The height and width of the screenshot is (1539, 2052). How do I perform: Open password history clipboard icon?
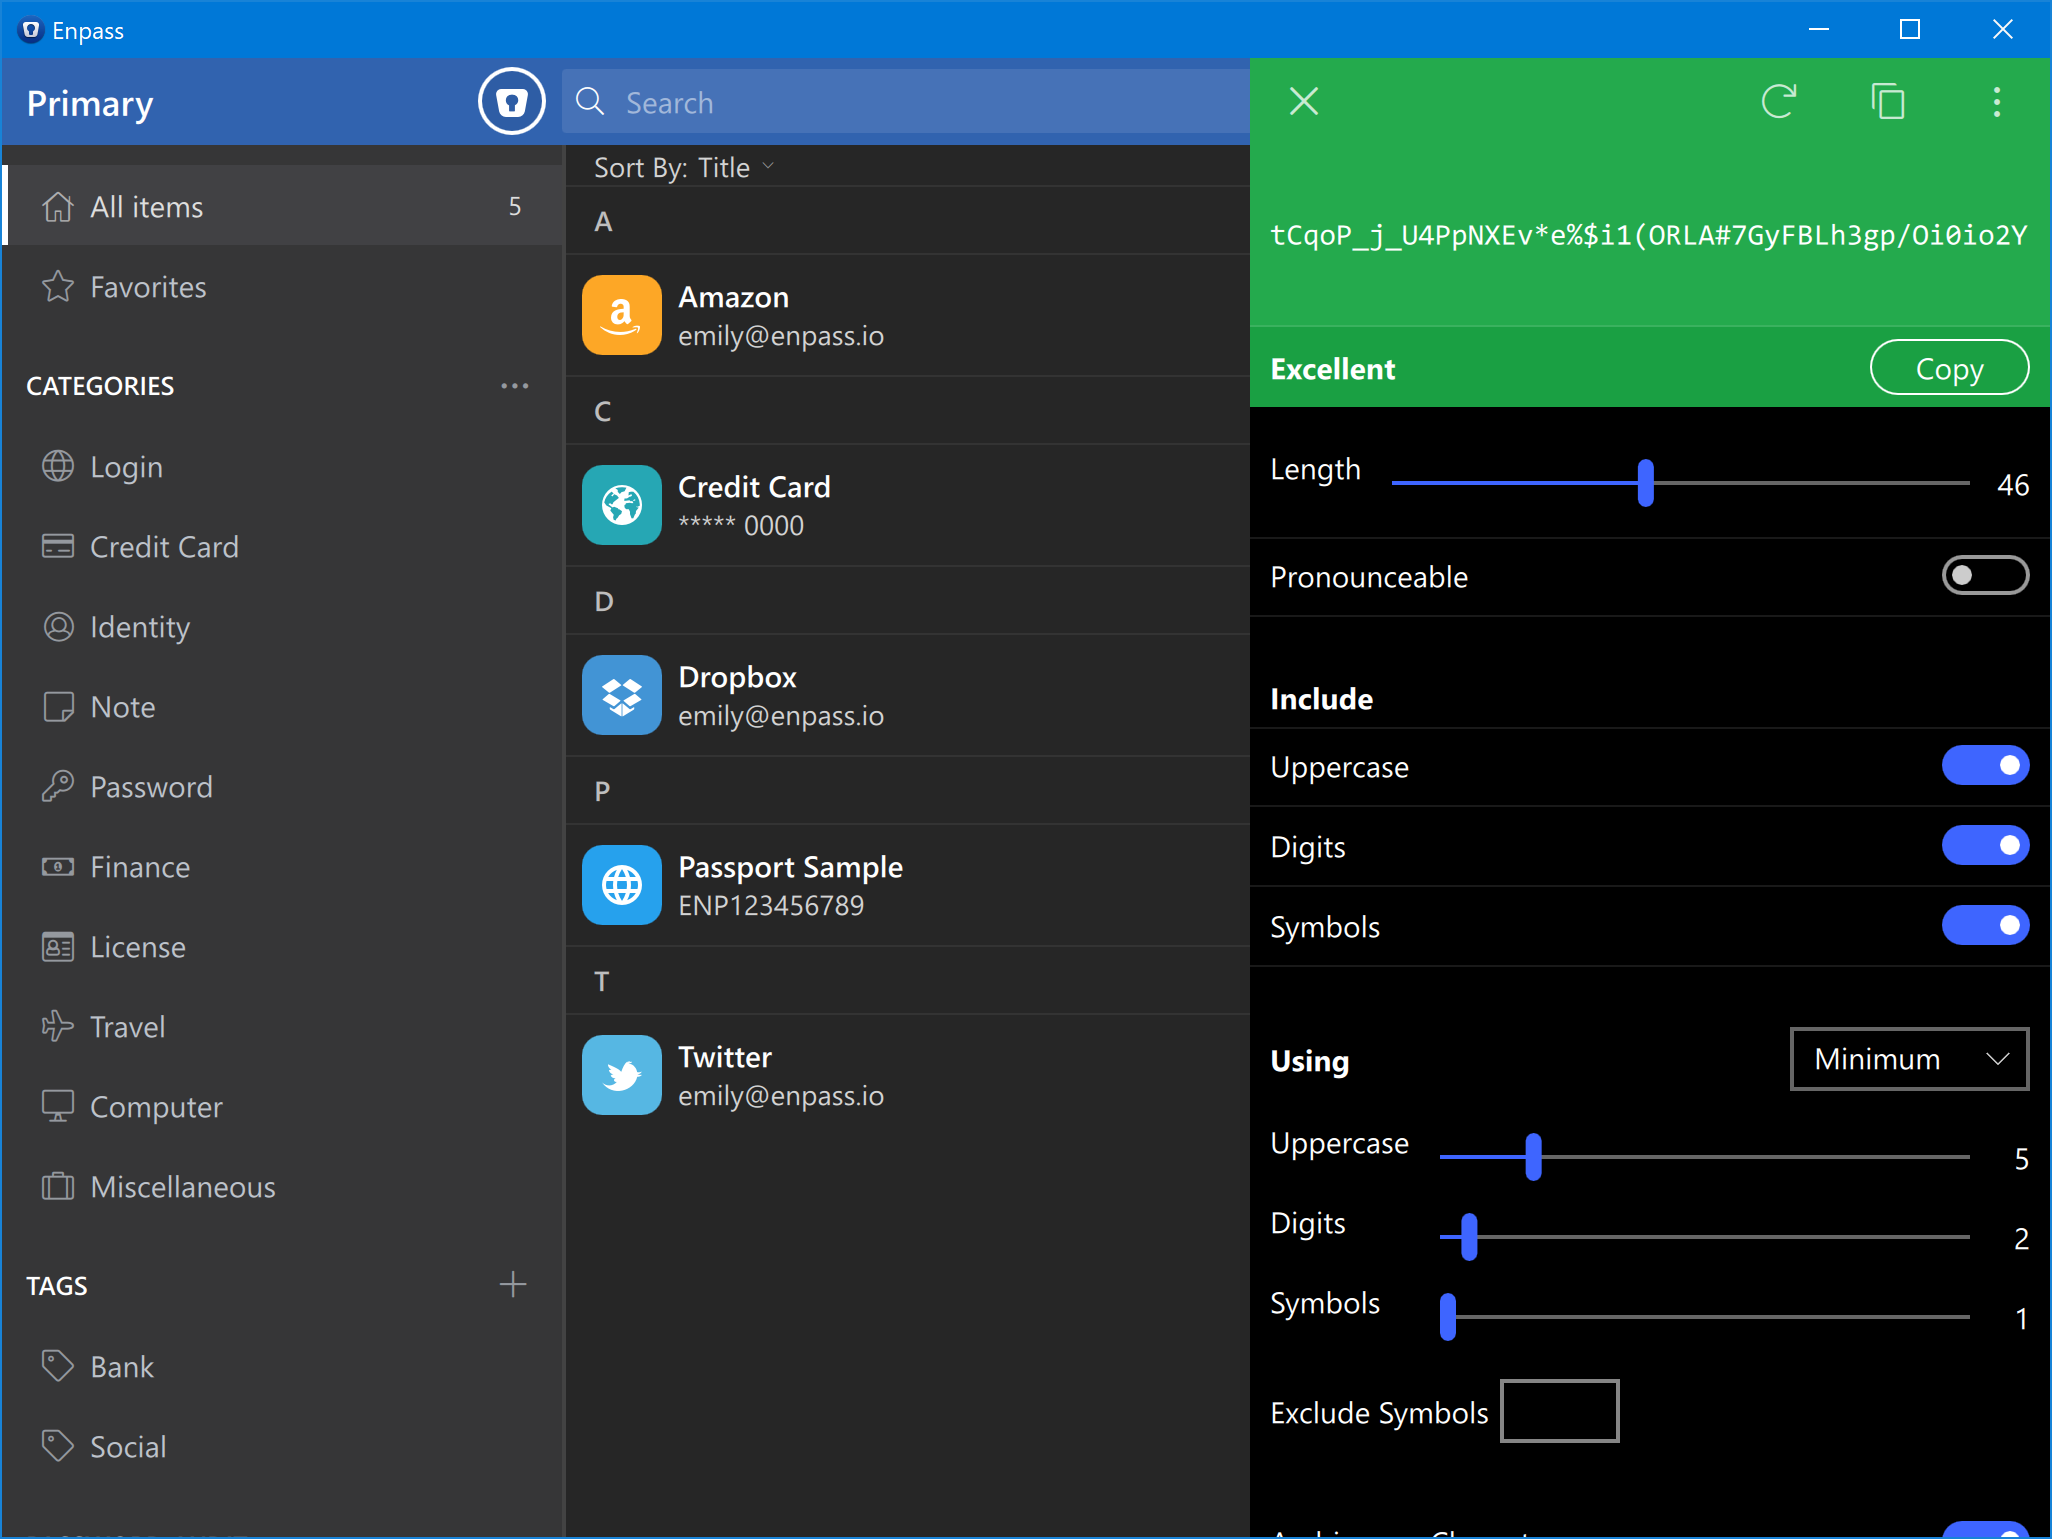click(1888, 101)
